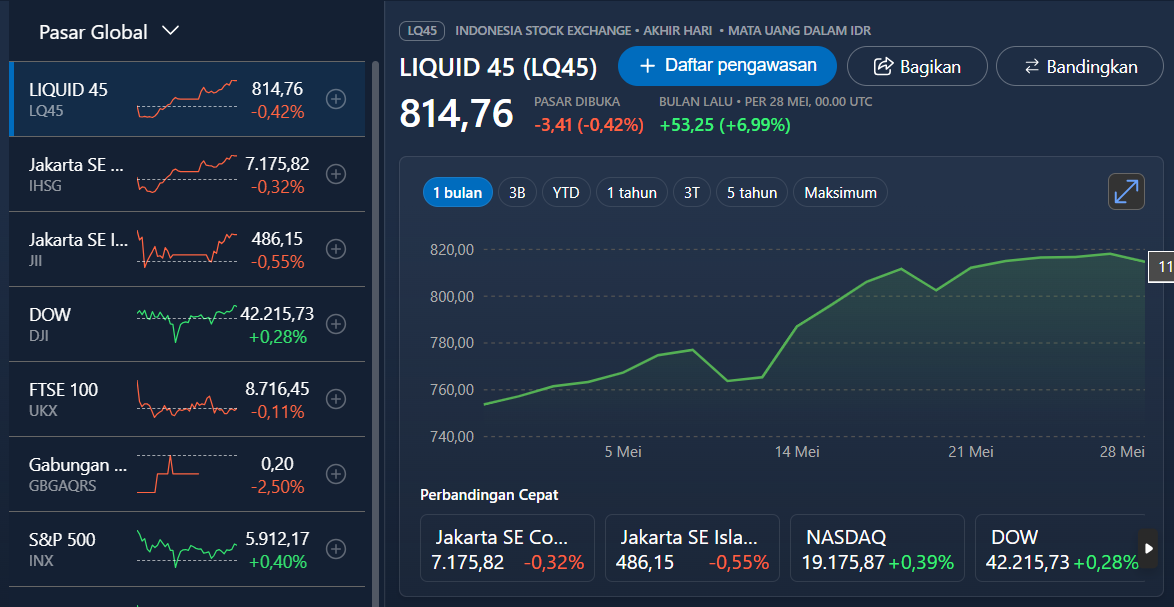Viewport: 1174px width, 607px height.
Task: Click plus icon beside Jakarta SE IHSG row
Action: pyautogui.click(x=336, y=174)
